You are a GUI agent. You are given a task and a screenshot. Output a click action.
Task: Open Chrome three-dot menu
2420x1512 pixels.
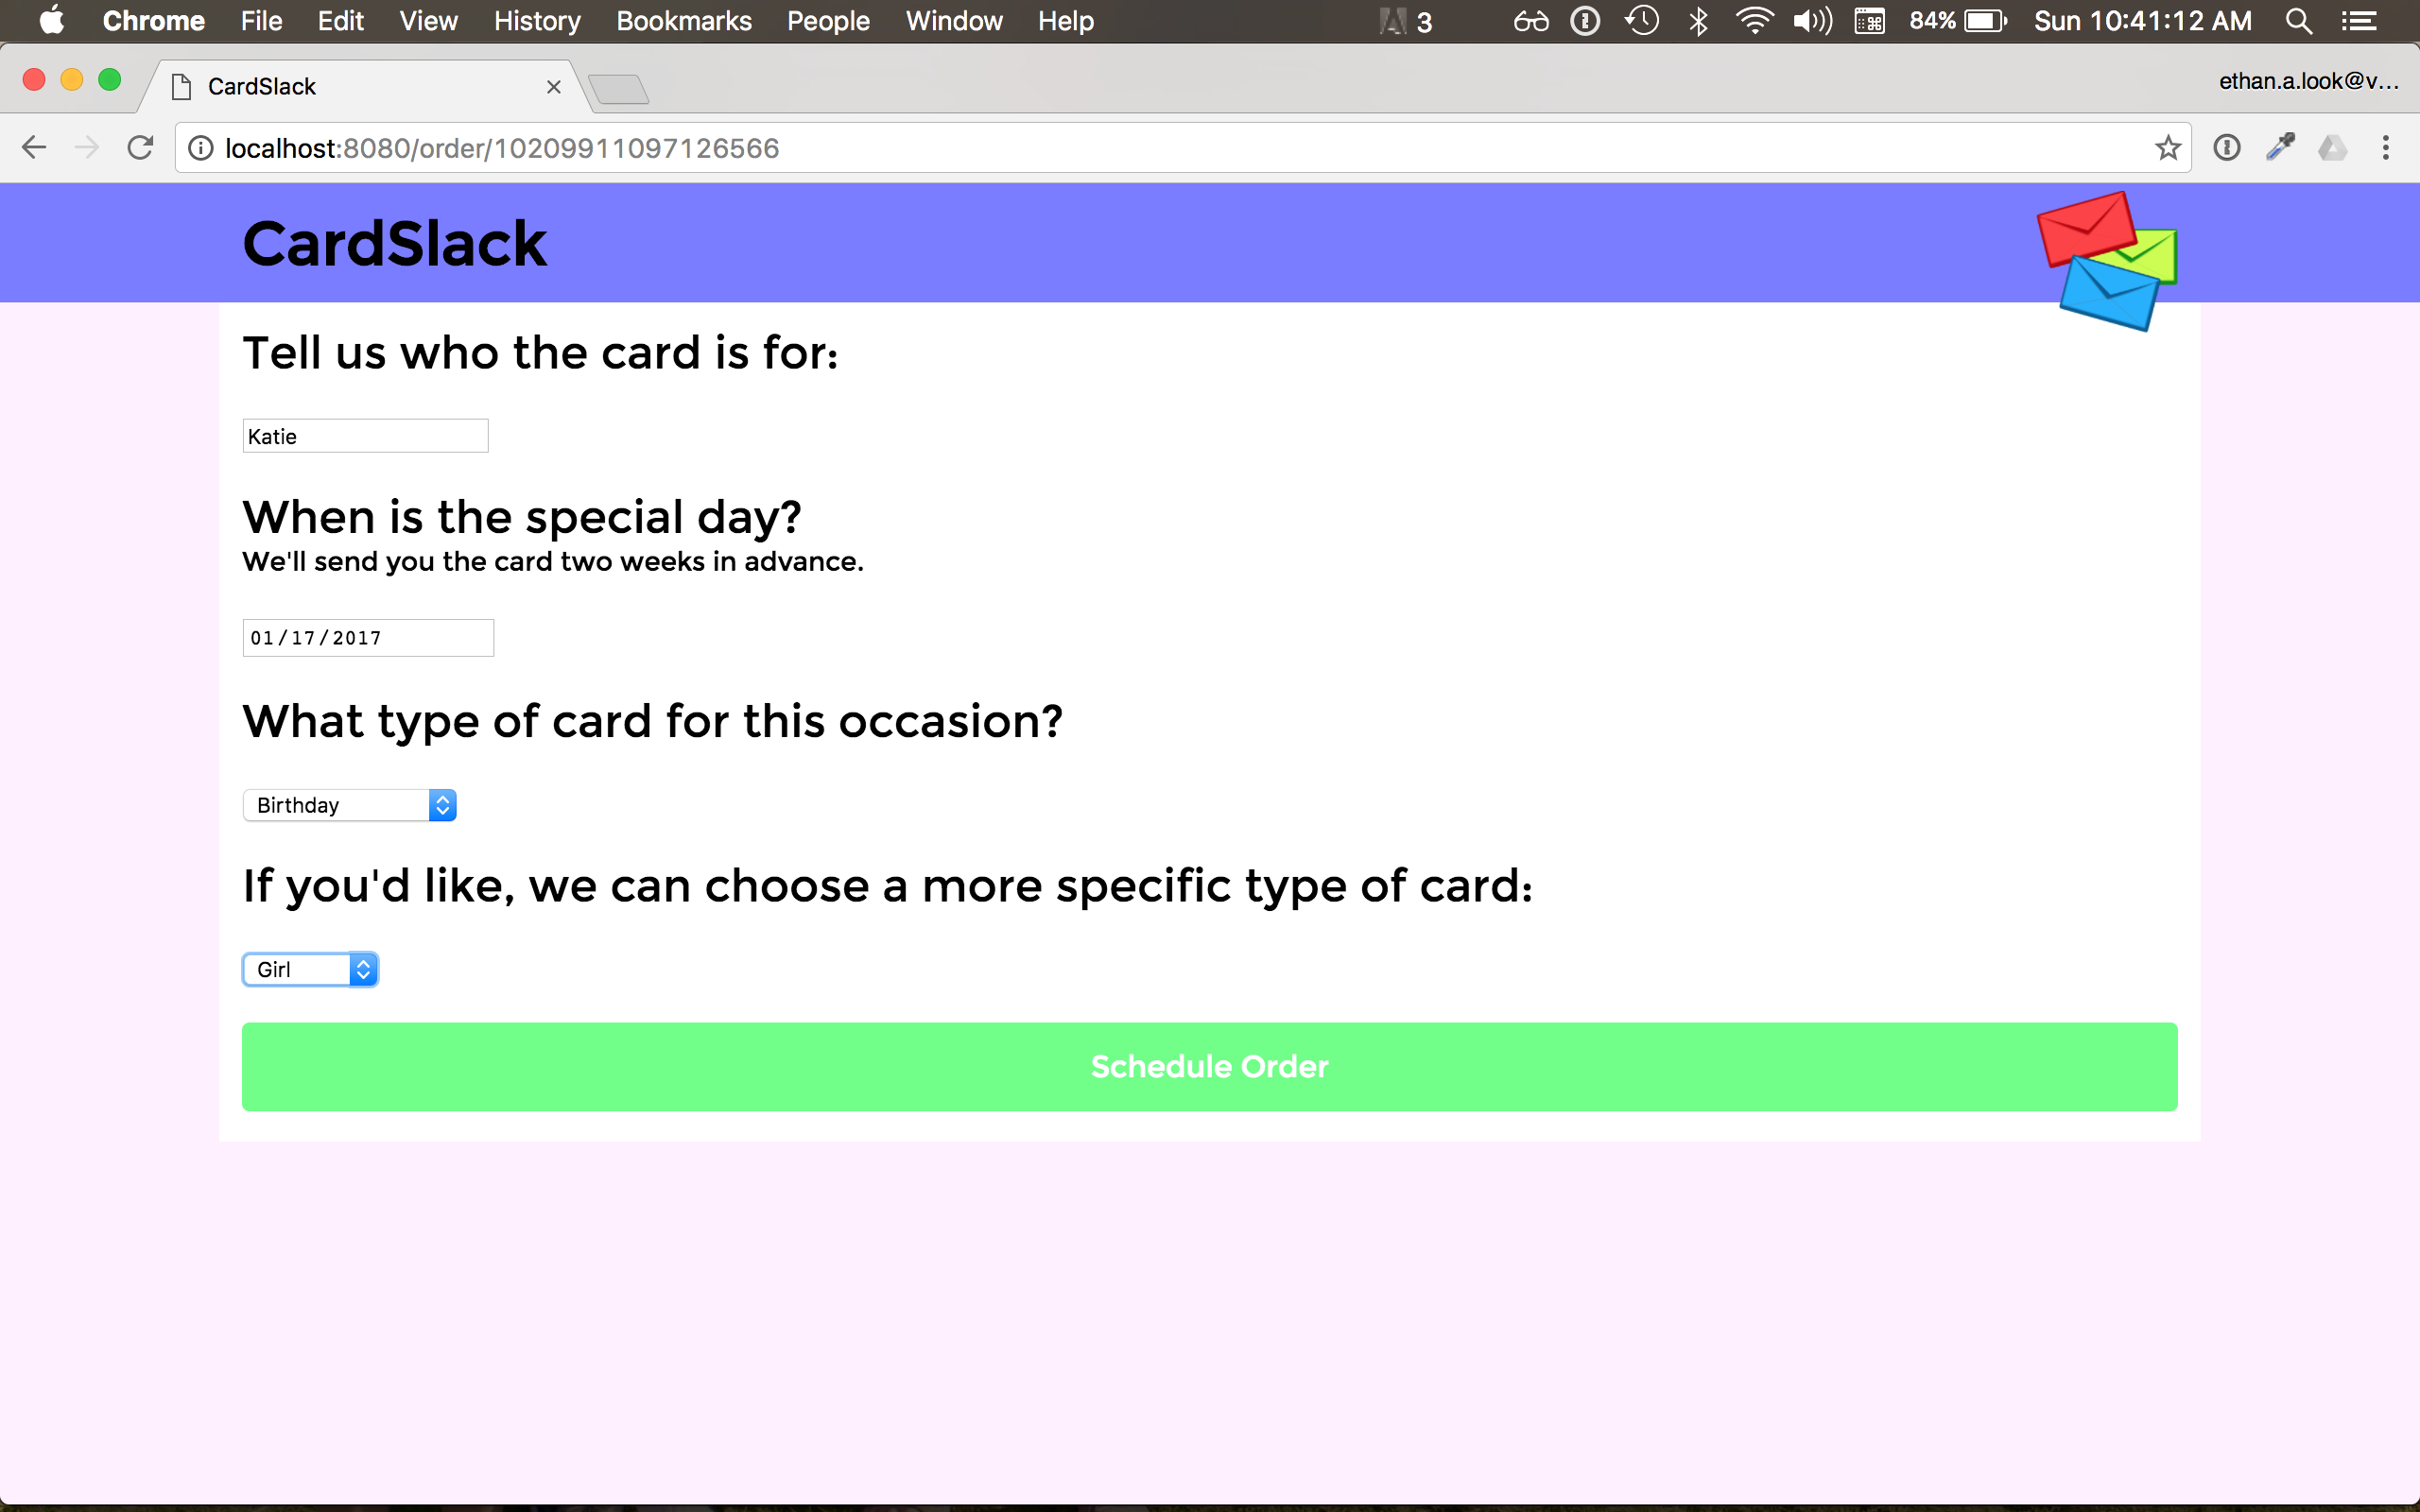2385,148
